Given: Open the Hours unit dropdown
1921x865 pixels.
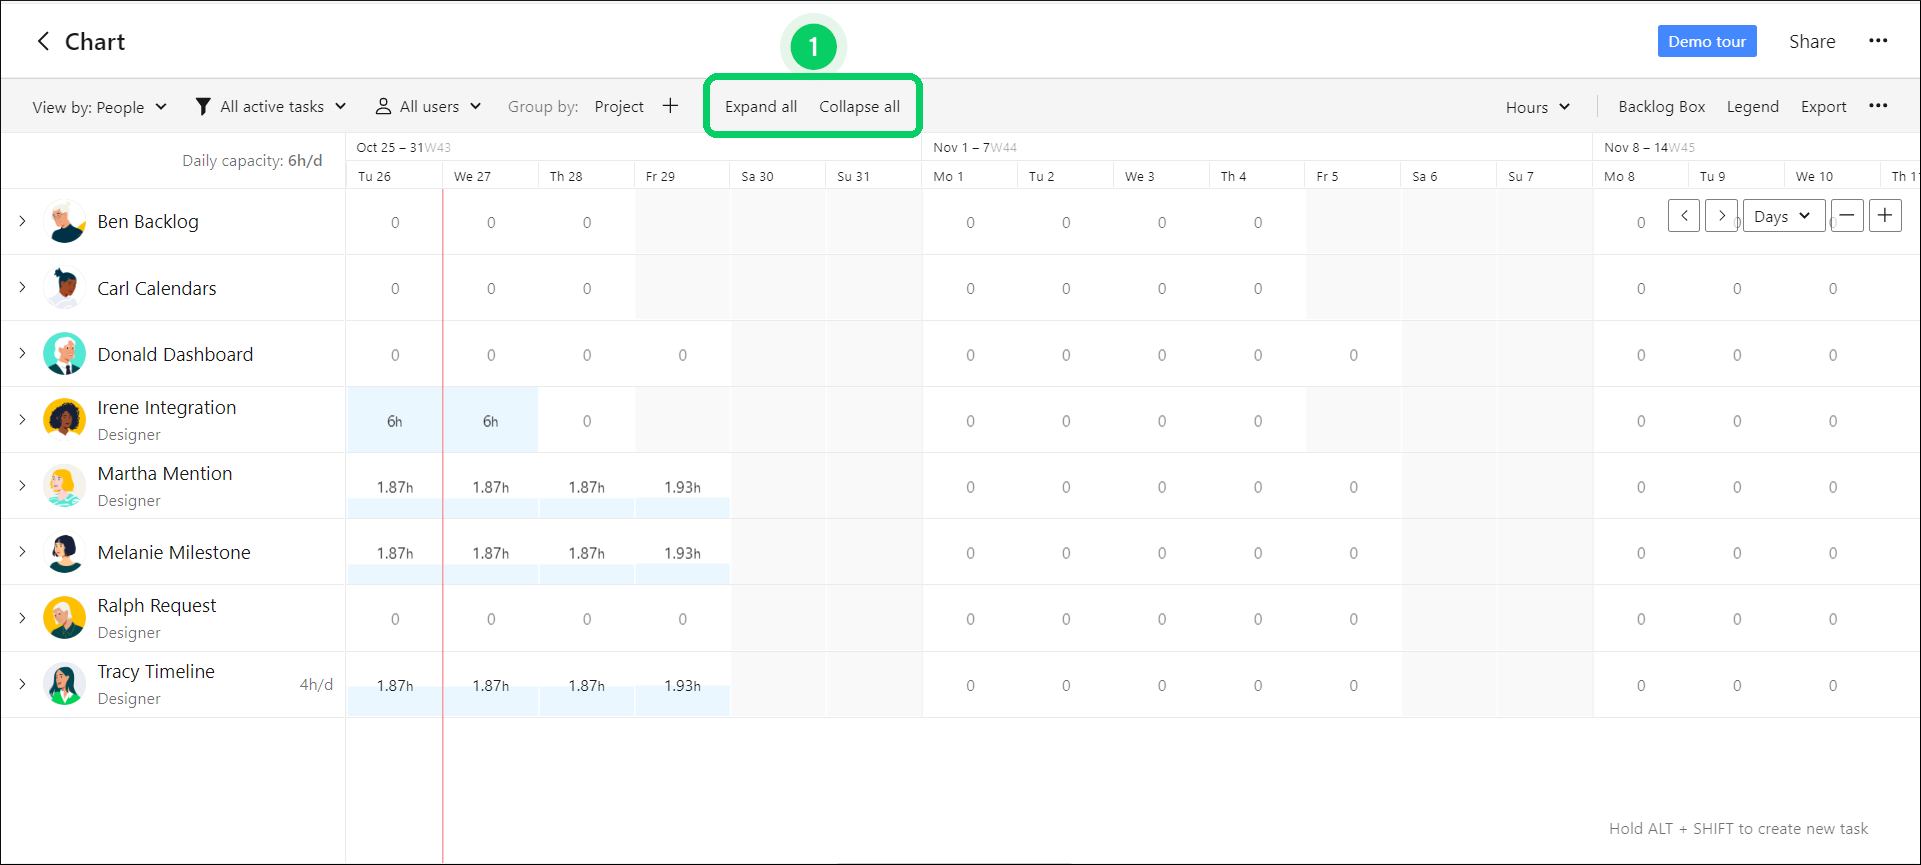Looking at the screenshot, I should (1538, 107).
